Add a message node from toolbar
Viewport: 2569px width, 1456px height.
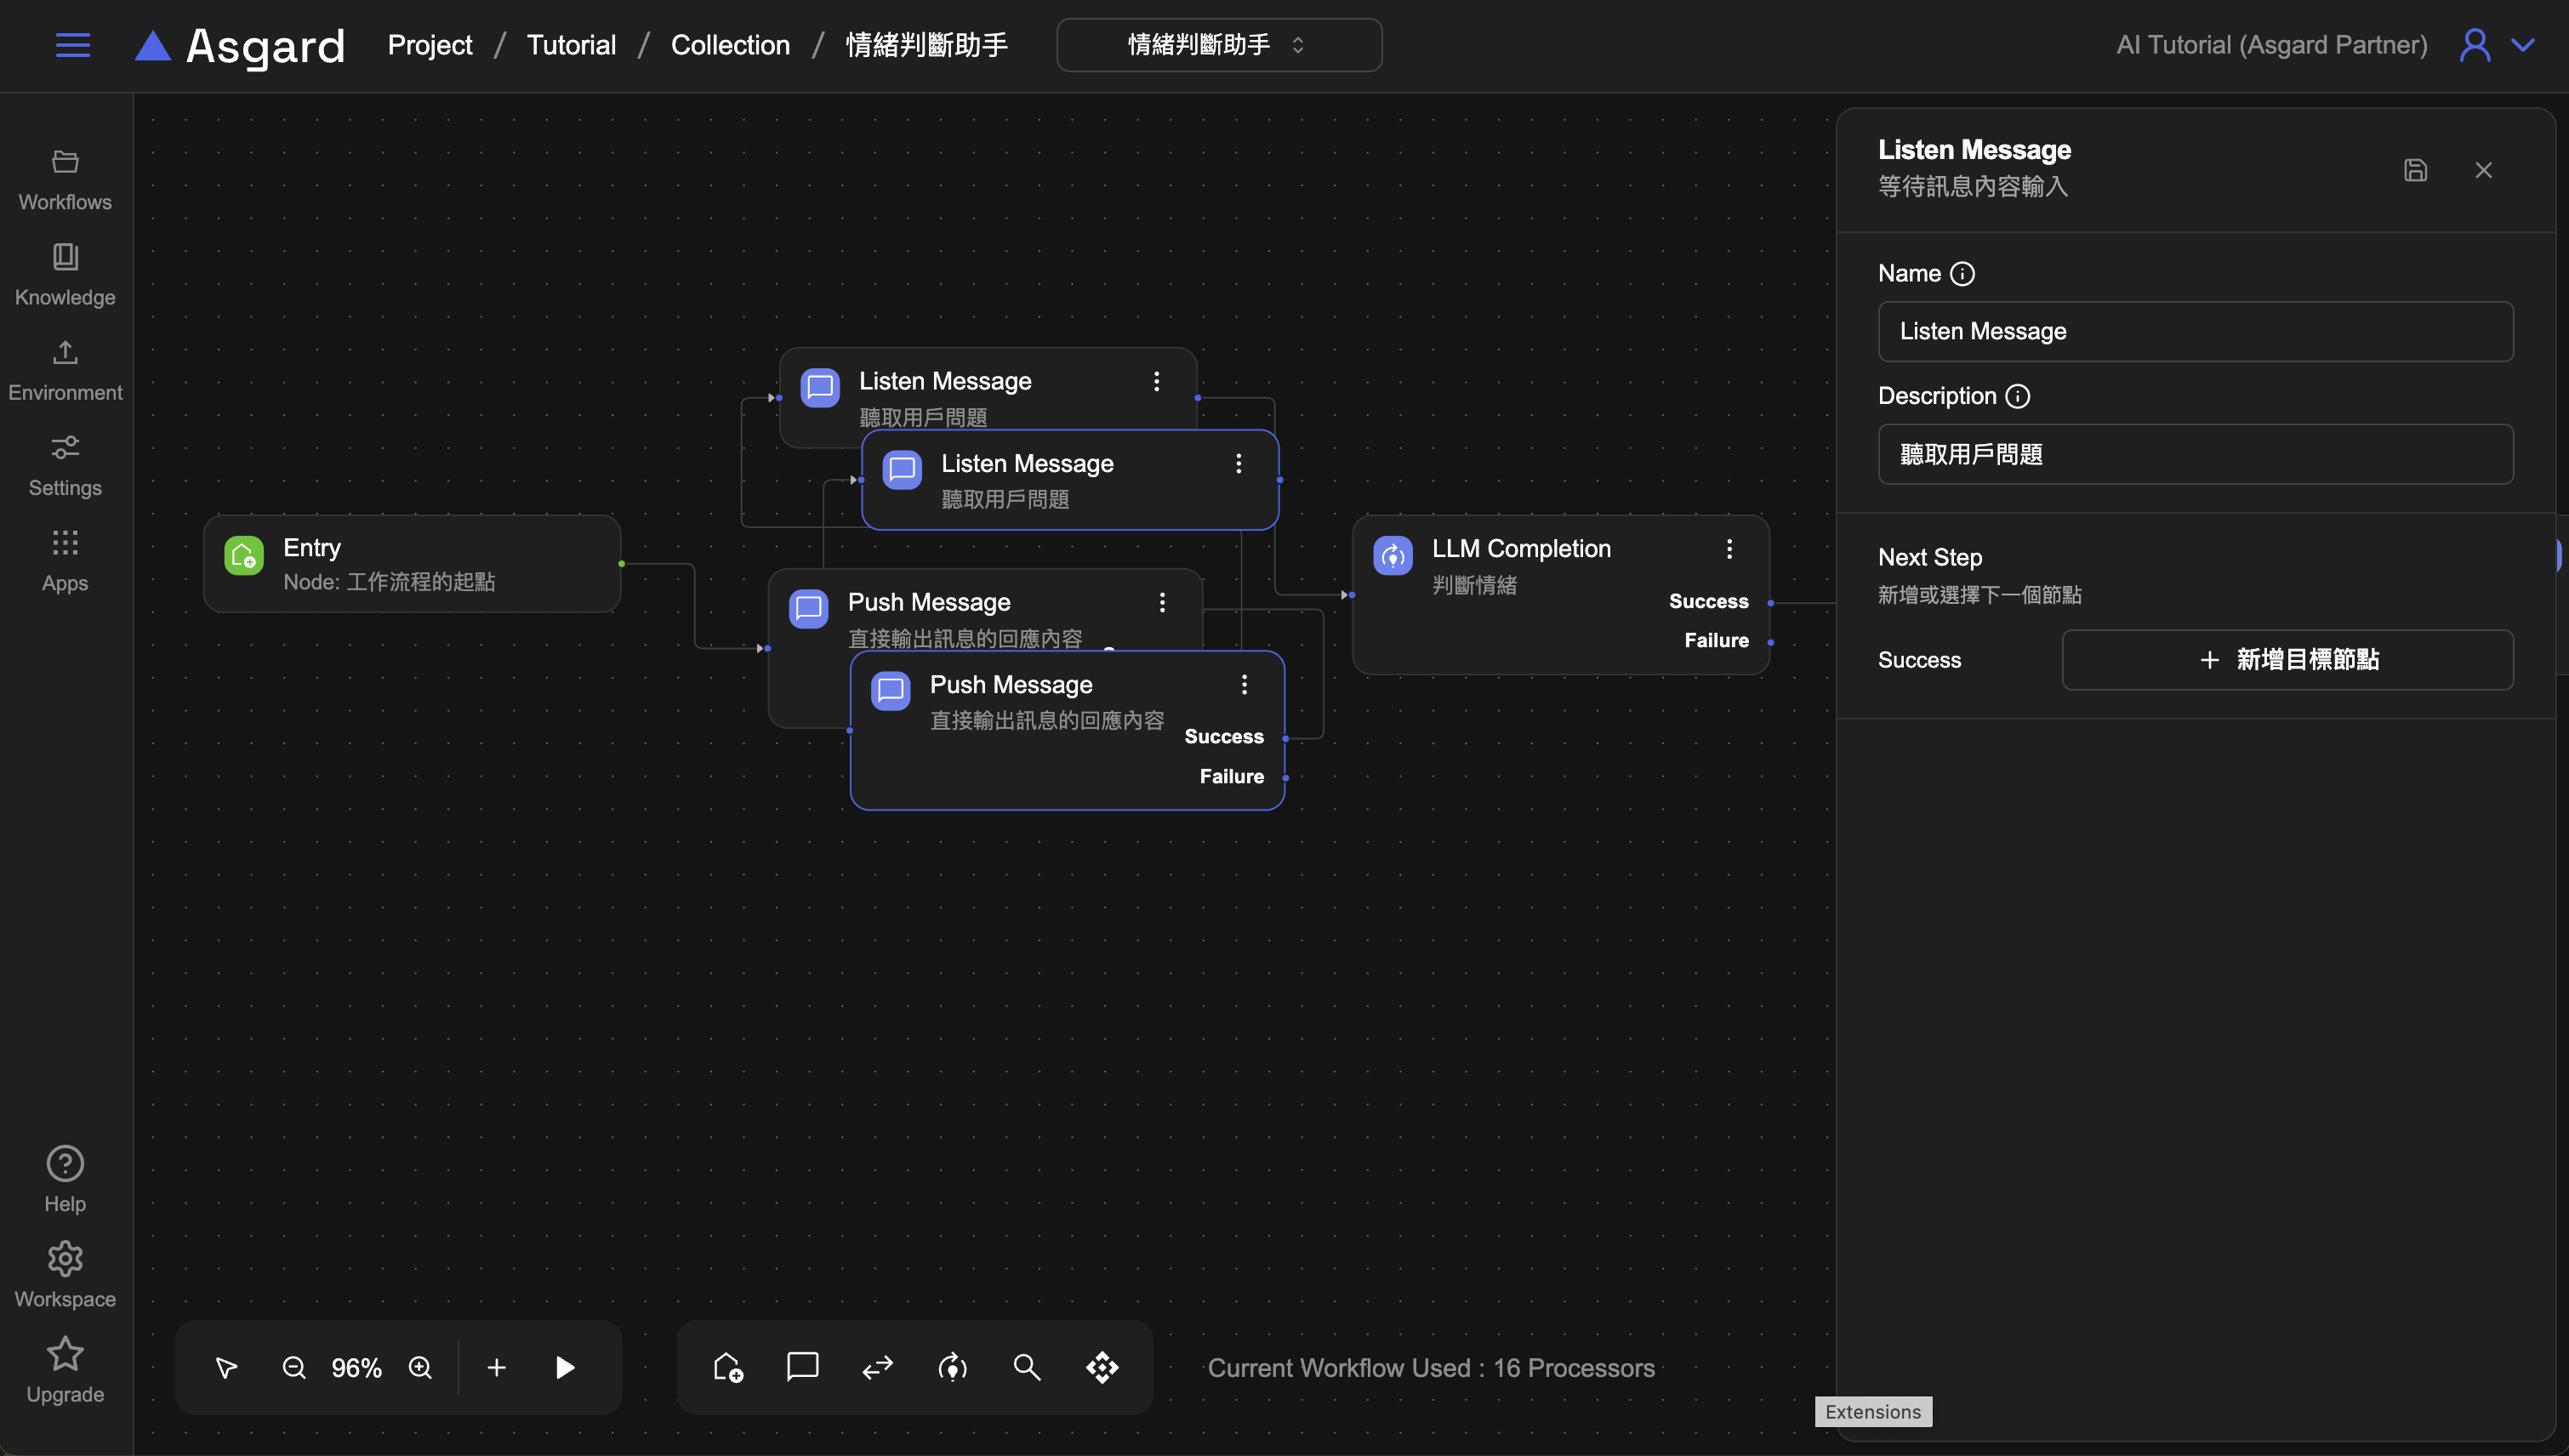click(x=802, y=1367)
